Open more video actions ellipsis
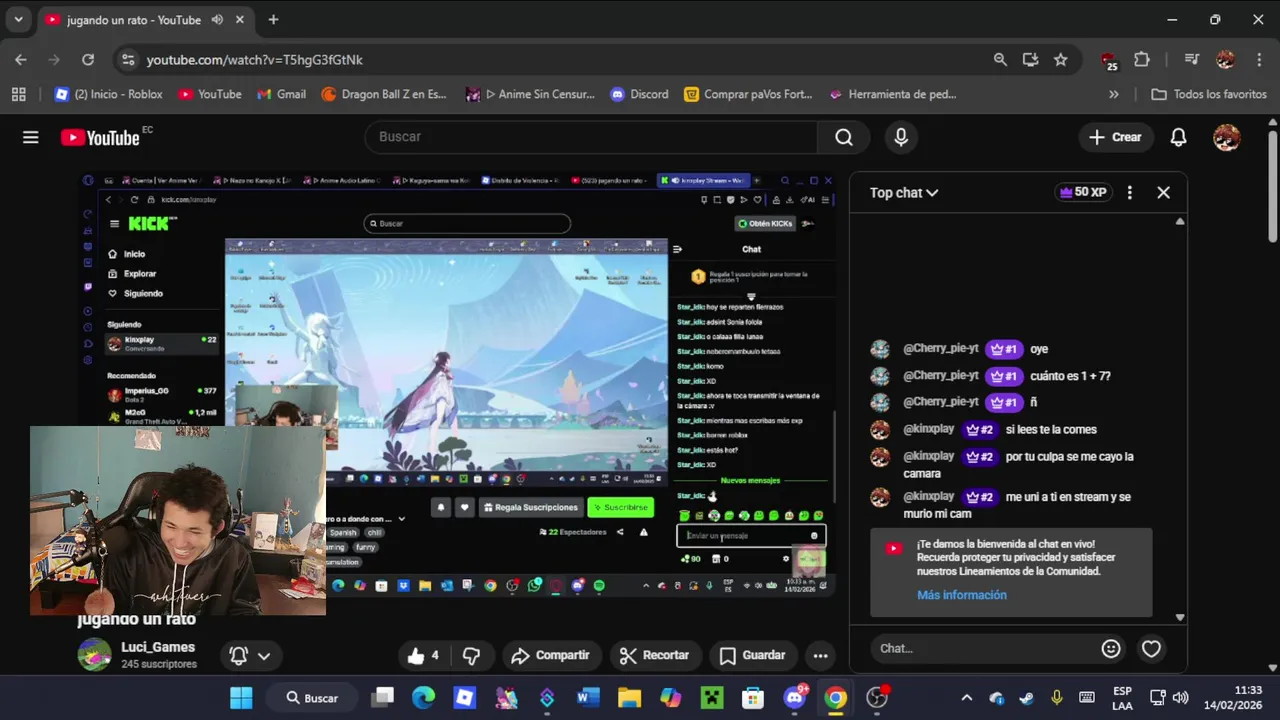This screenshot has height=720, width=1280. click(820, 655)
